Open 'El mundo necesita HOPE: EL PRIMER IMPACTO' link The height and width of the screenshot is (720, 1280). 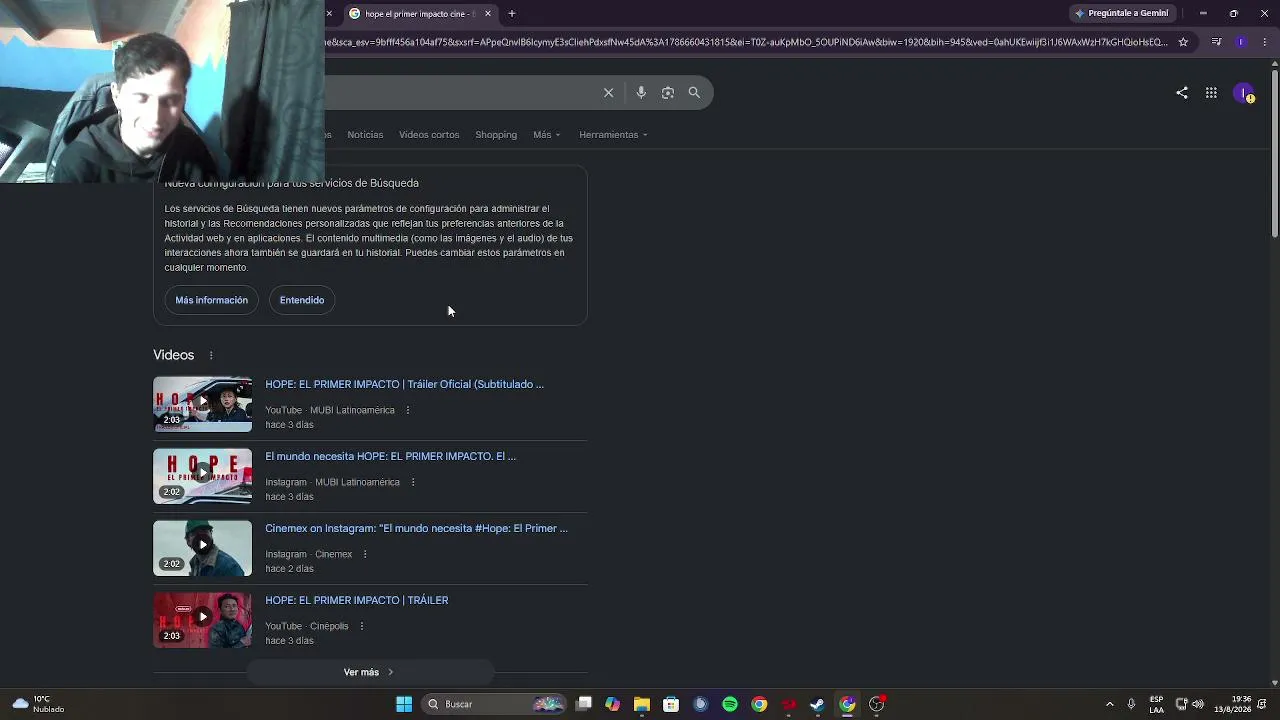point(390,456)
